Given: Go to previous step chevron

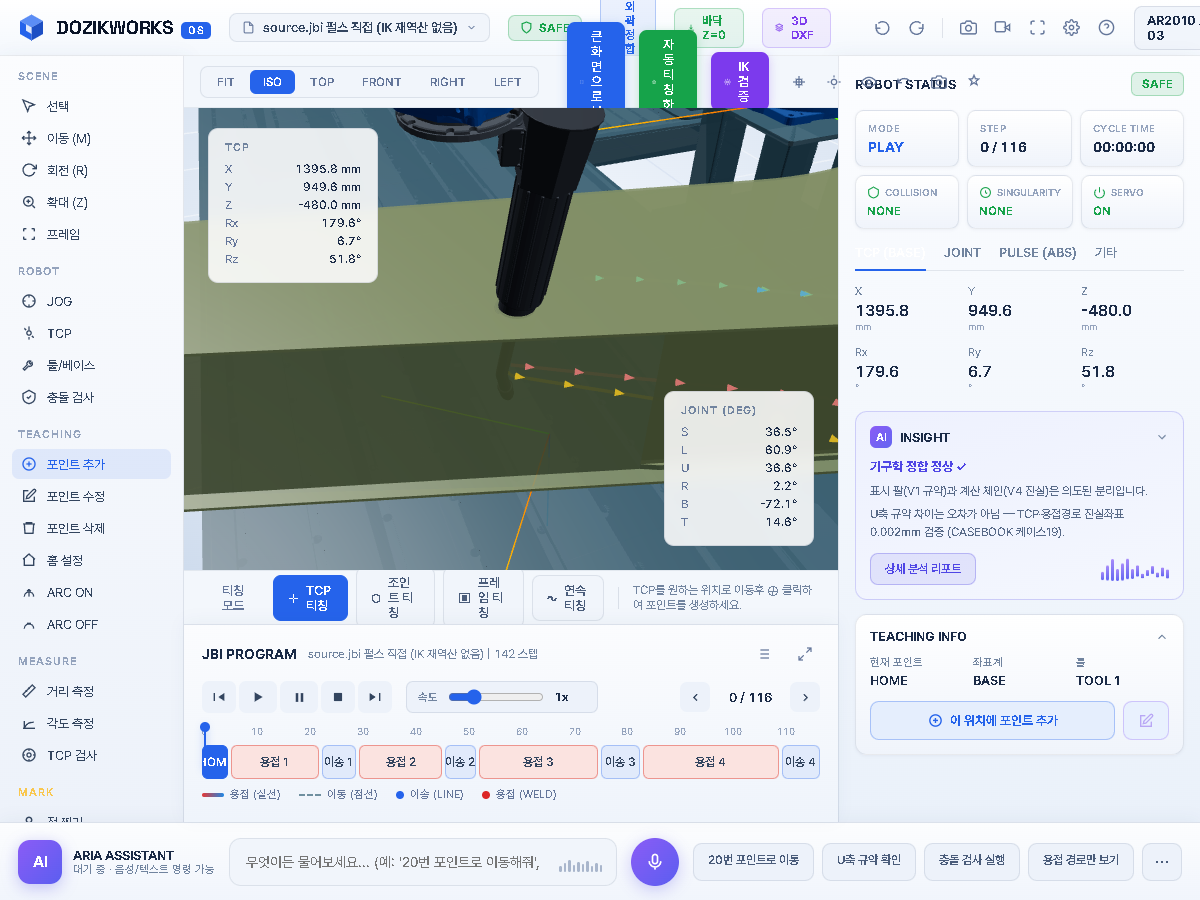Looking at the screenshot, I should click(695, 697).
